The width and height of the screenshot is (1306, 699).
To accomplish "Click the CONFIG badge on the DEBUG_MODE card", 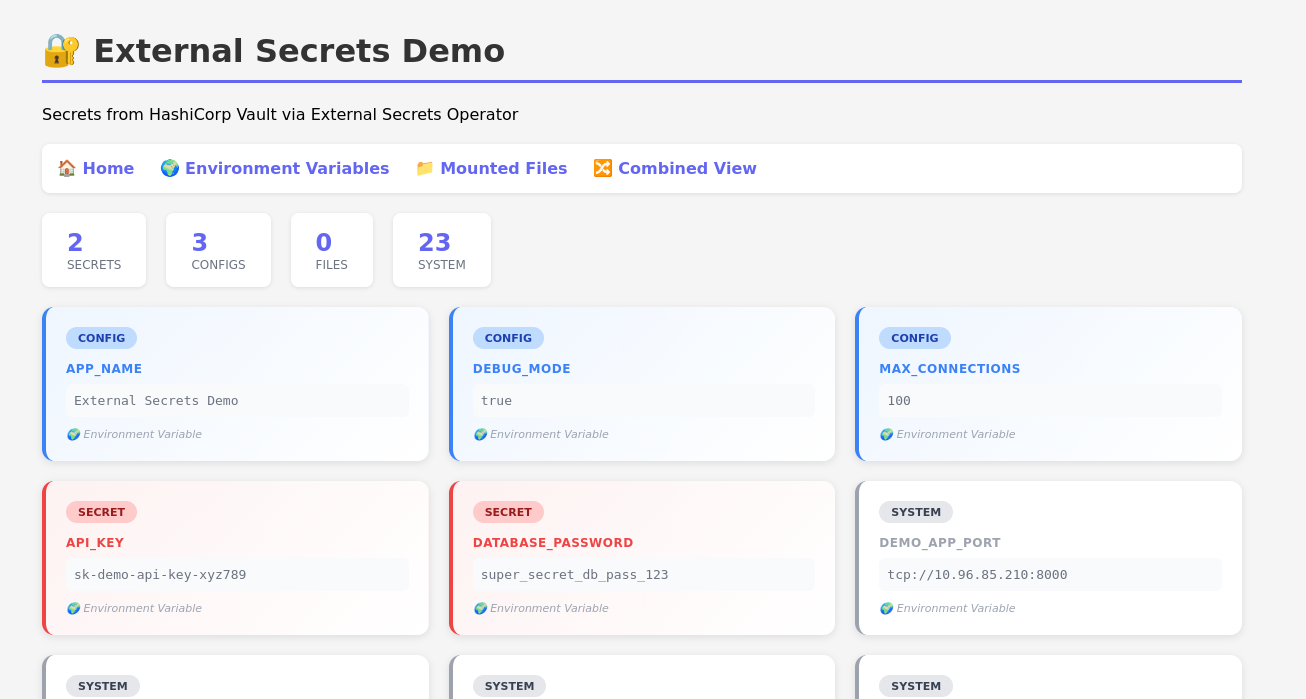I will tap(508, 338).
